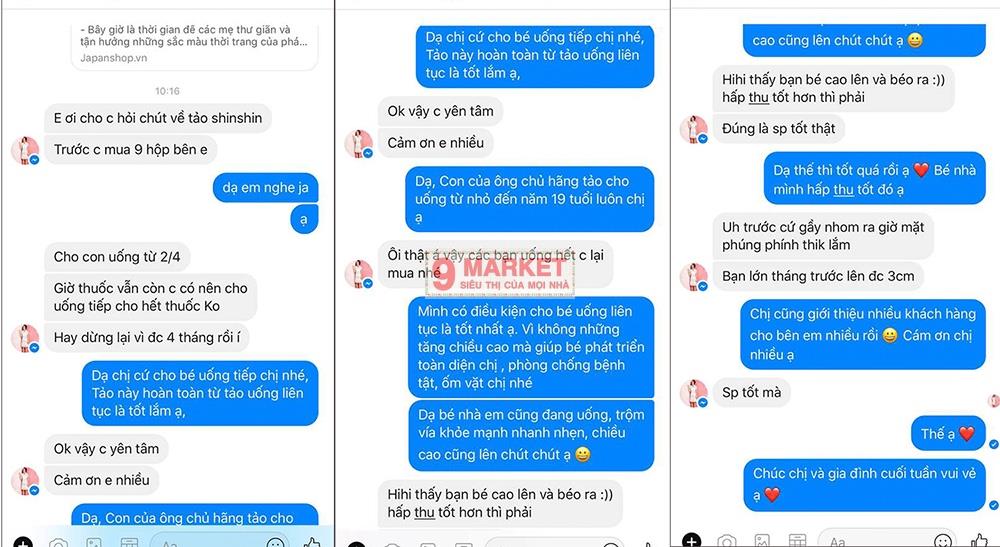Screen dimensions: 1000x547
Task: Tap the avatar beside 'Trước c mua 9 hộp bên e'
Action: [26, 150]
